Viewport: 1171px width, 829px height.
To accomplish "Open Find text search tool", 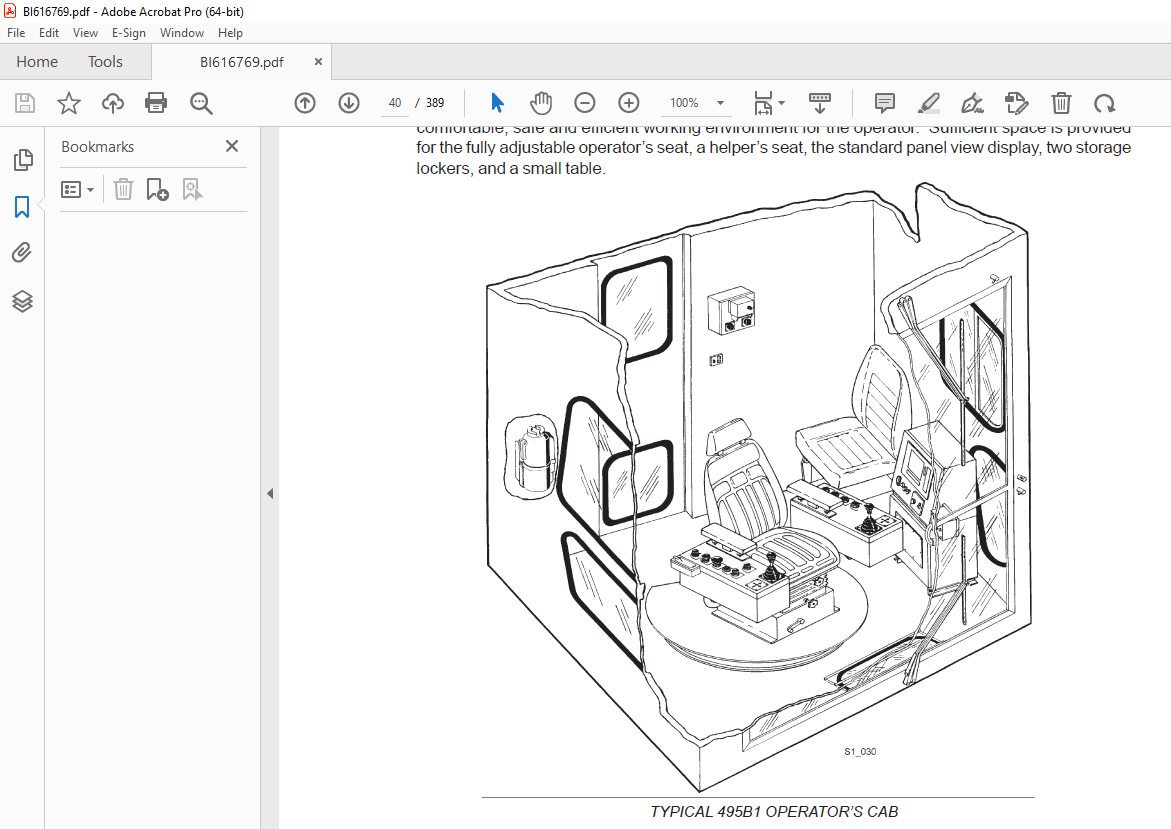I will point(201,103).
